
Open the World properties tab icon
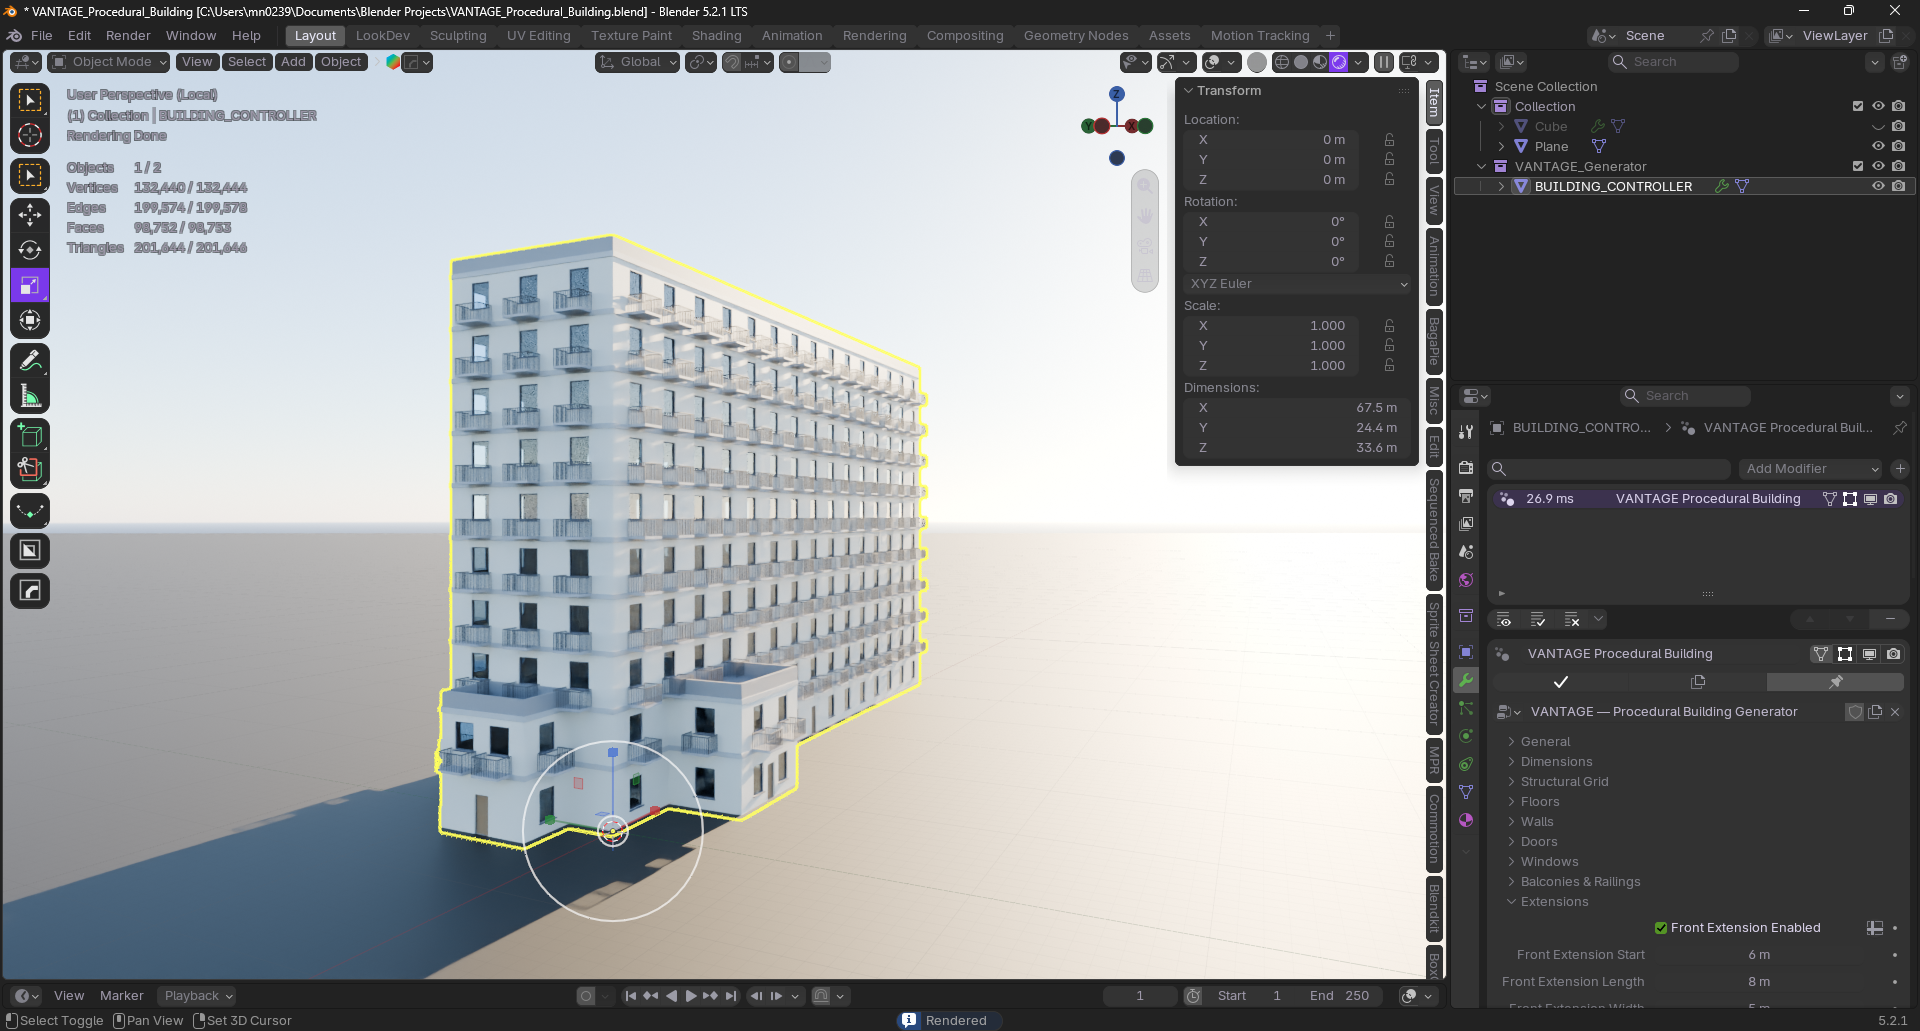click(x=1466, y=580)
